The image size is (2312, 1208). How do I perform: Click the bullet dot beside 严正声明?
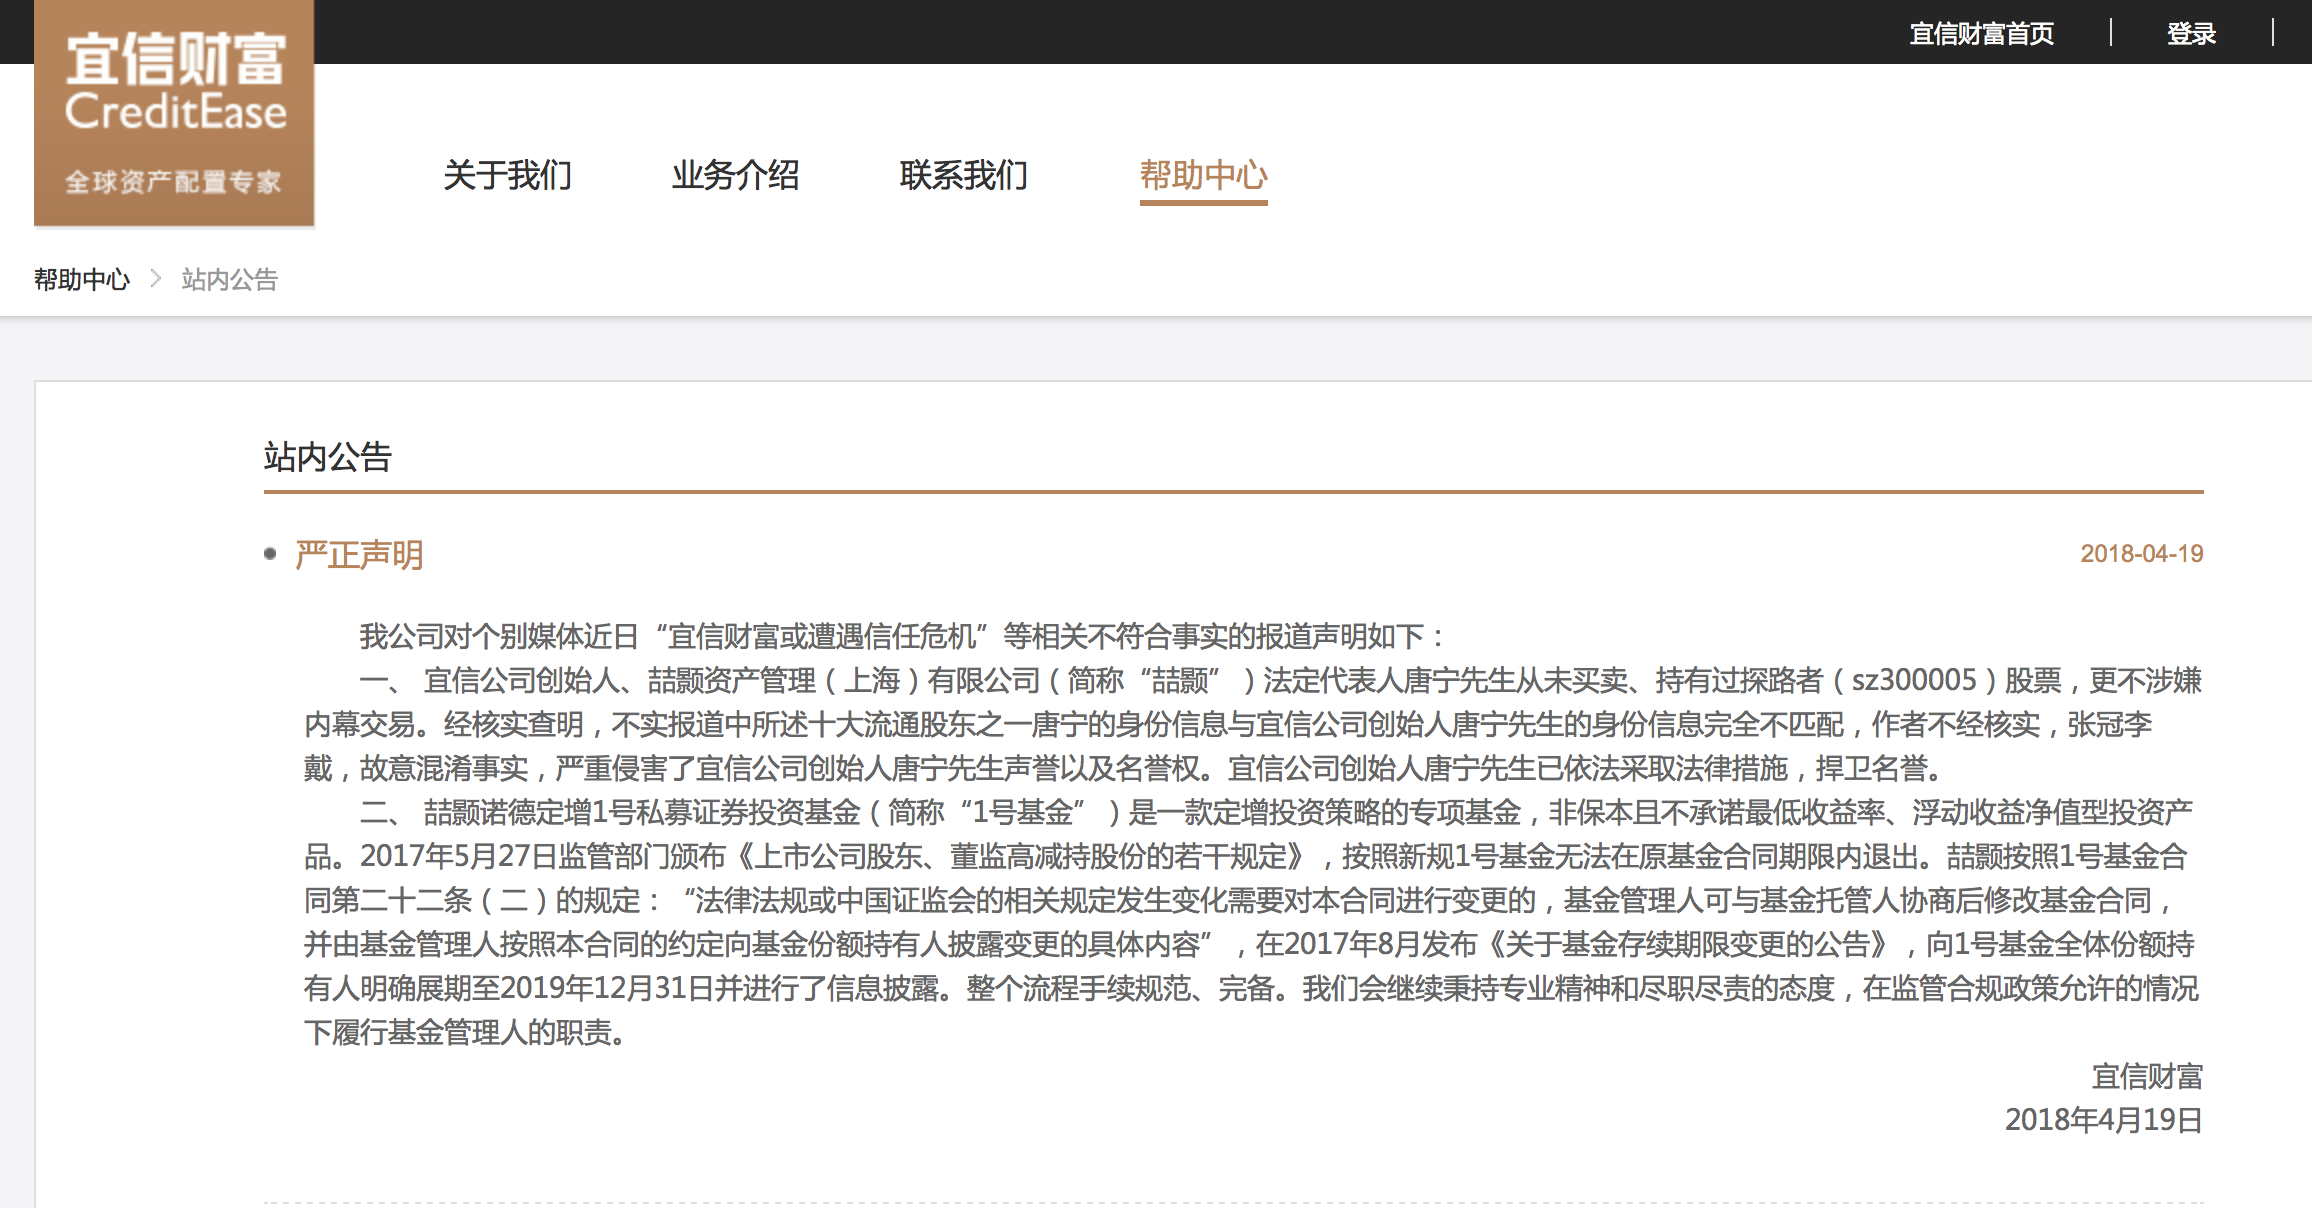[270, 554]
